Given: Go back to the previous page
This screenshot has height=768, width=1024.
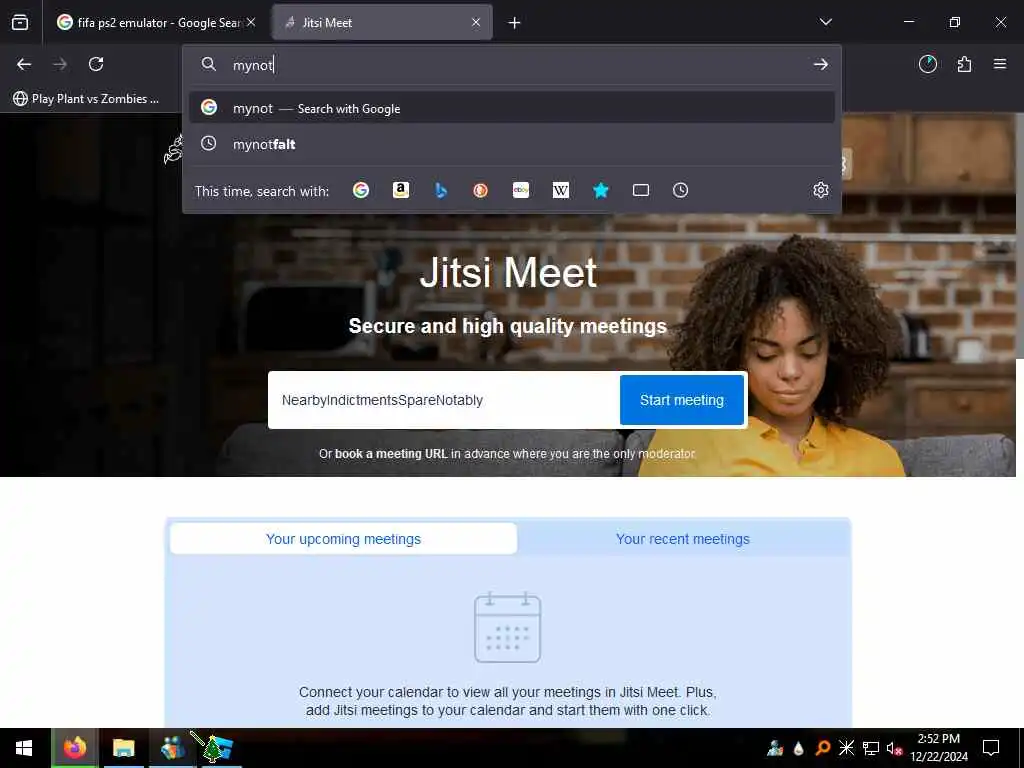Looking at the screenshot, I should pos(24,64).
